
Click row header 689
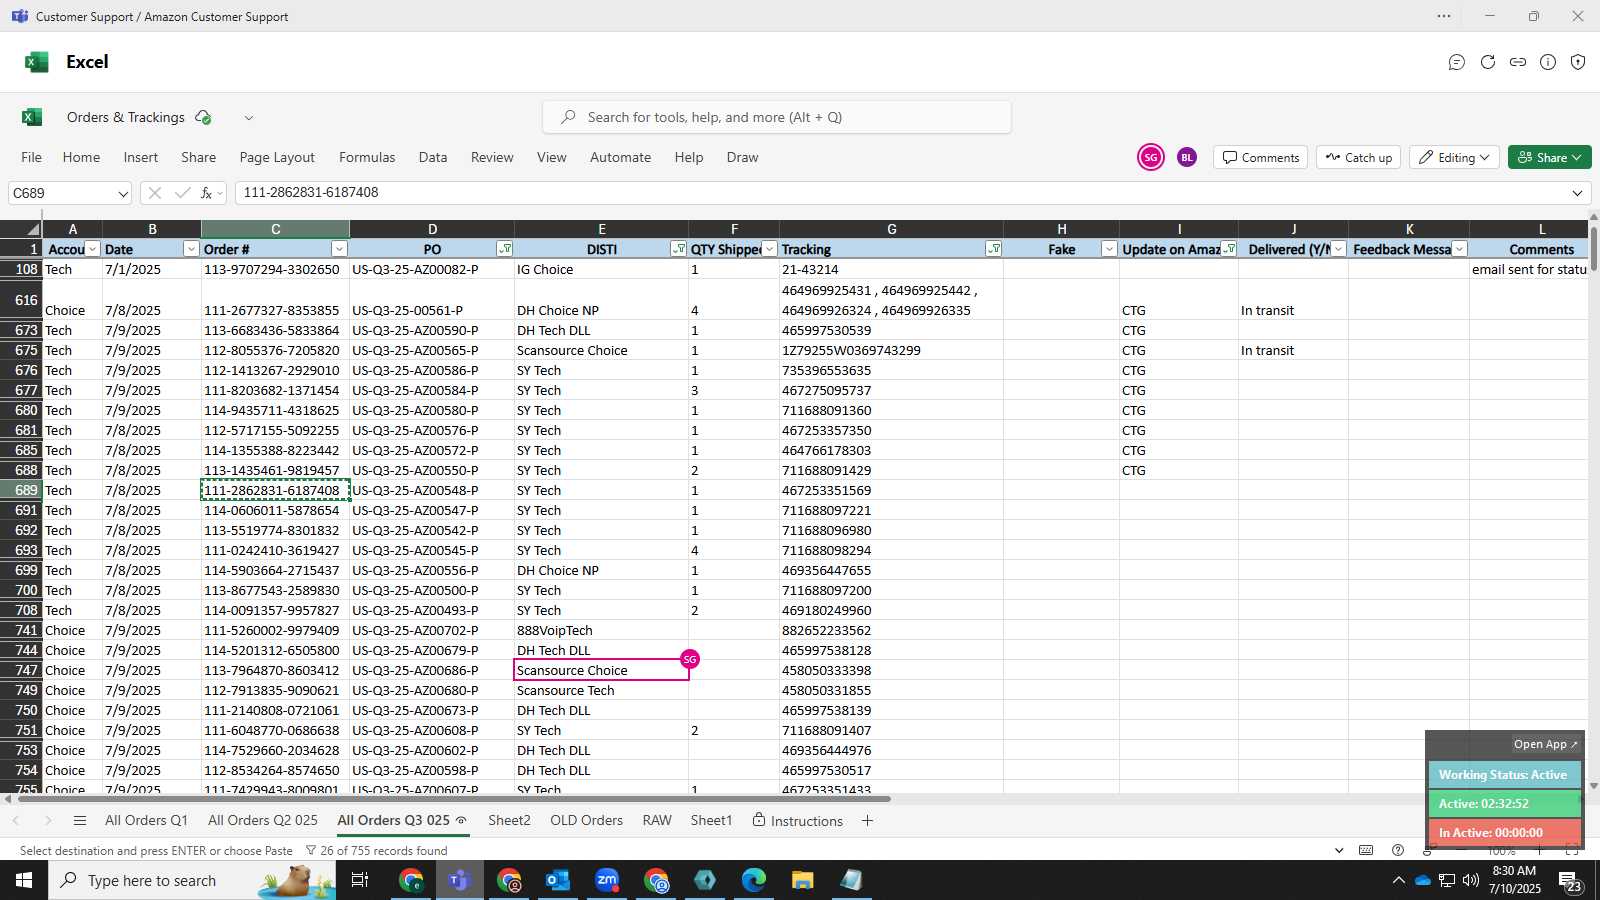(x=21, y=490)
